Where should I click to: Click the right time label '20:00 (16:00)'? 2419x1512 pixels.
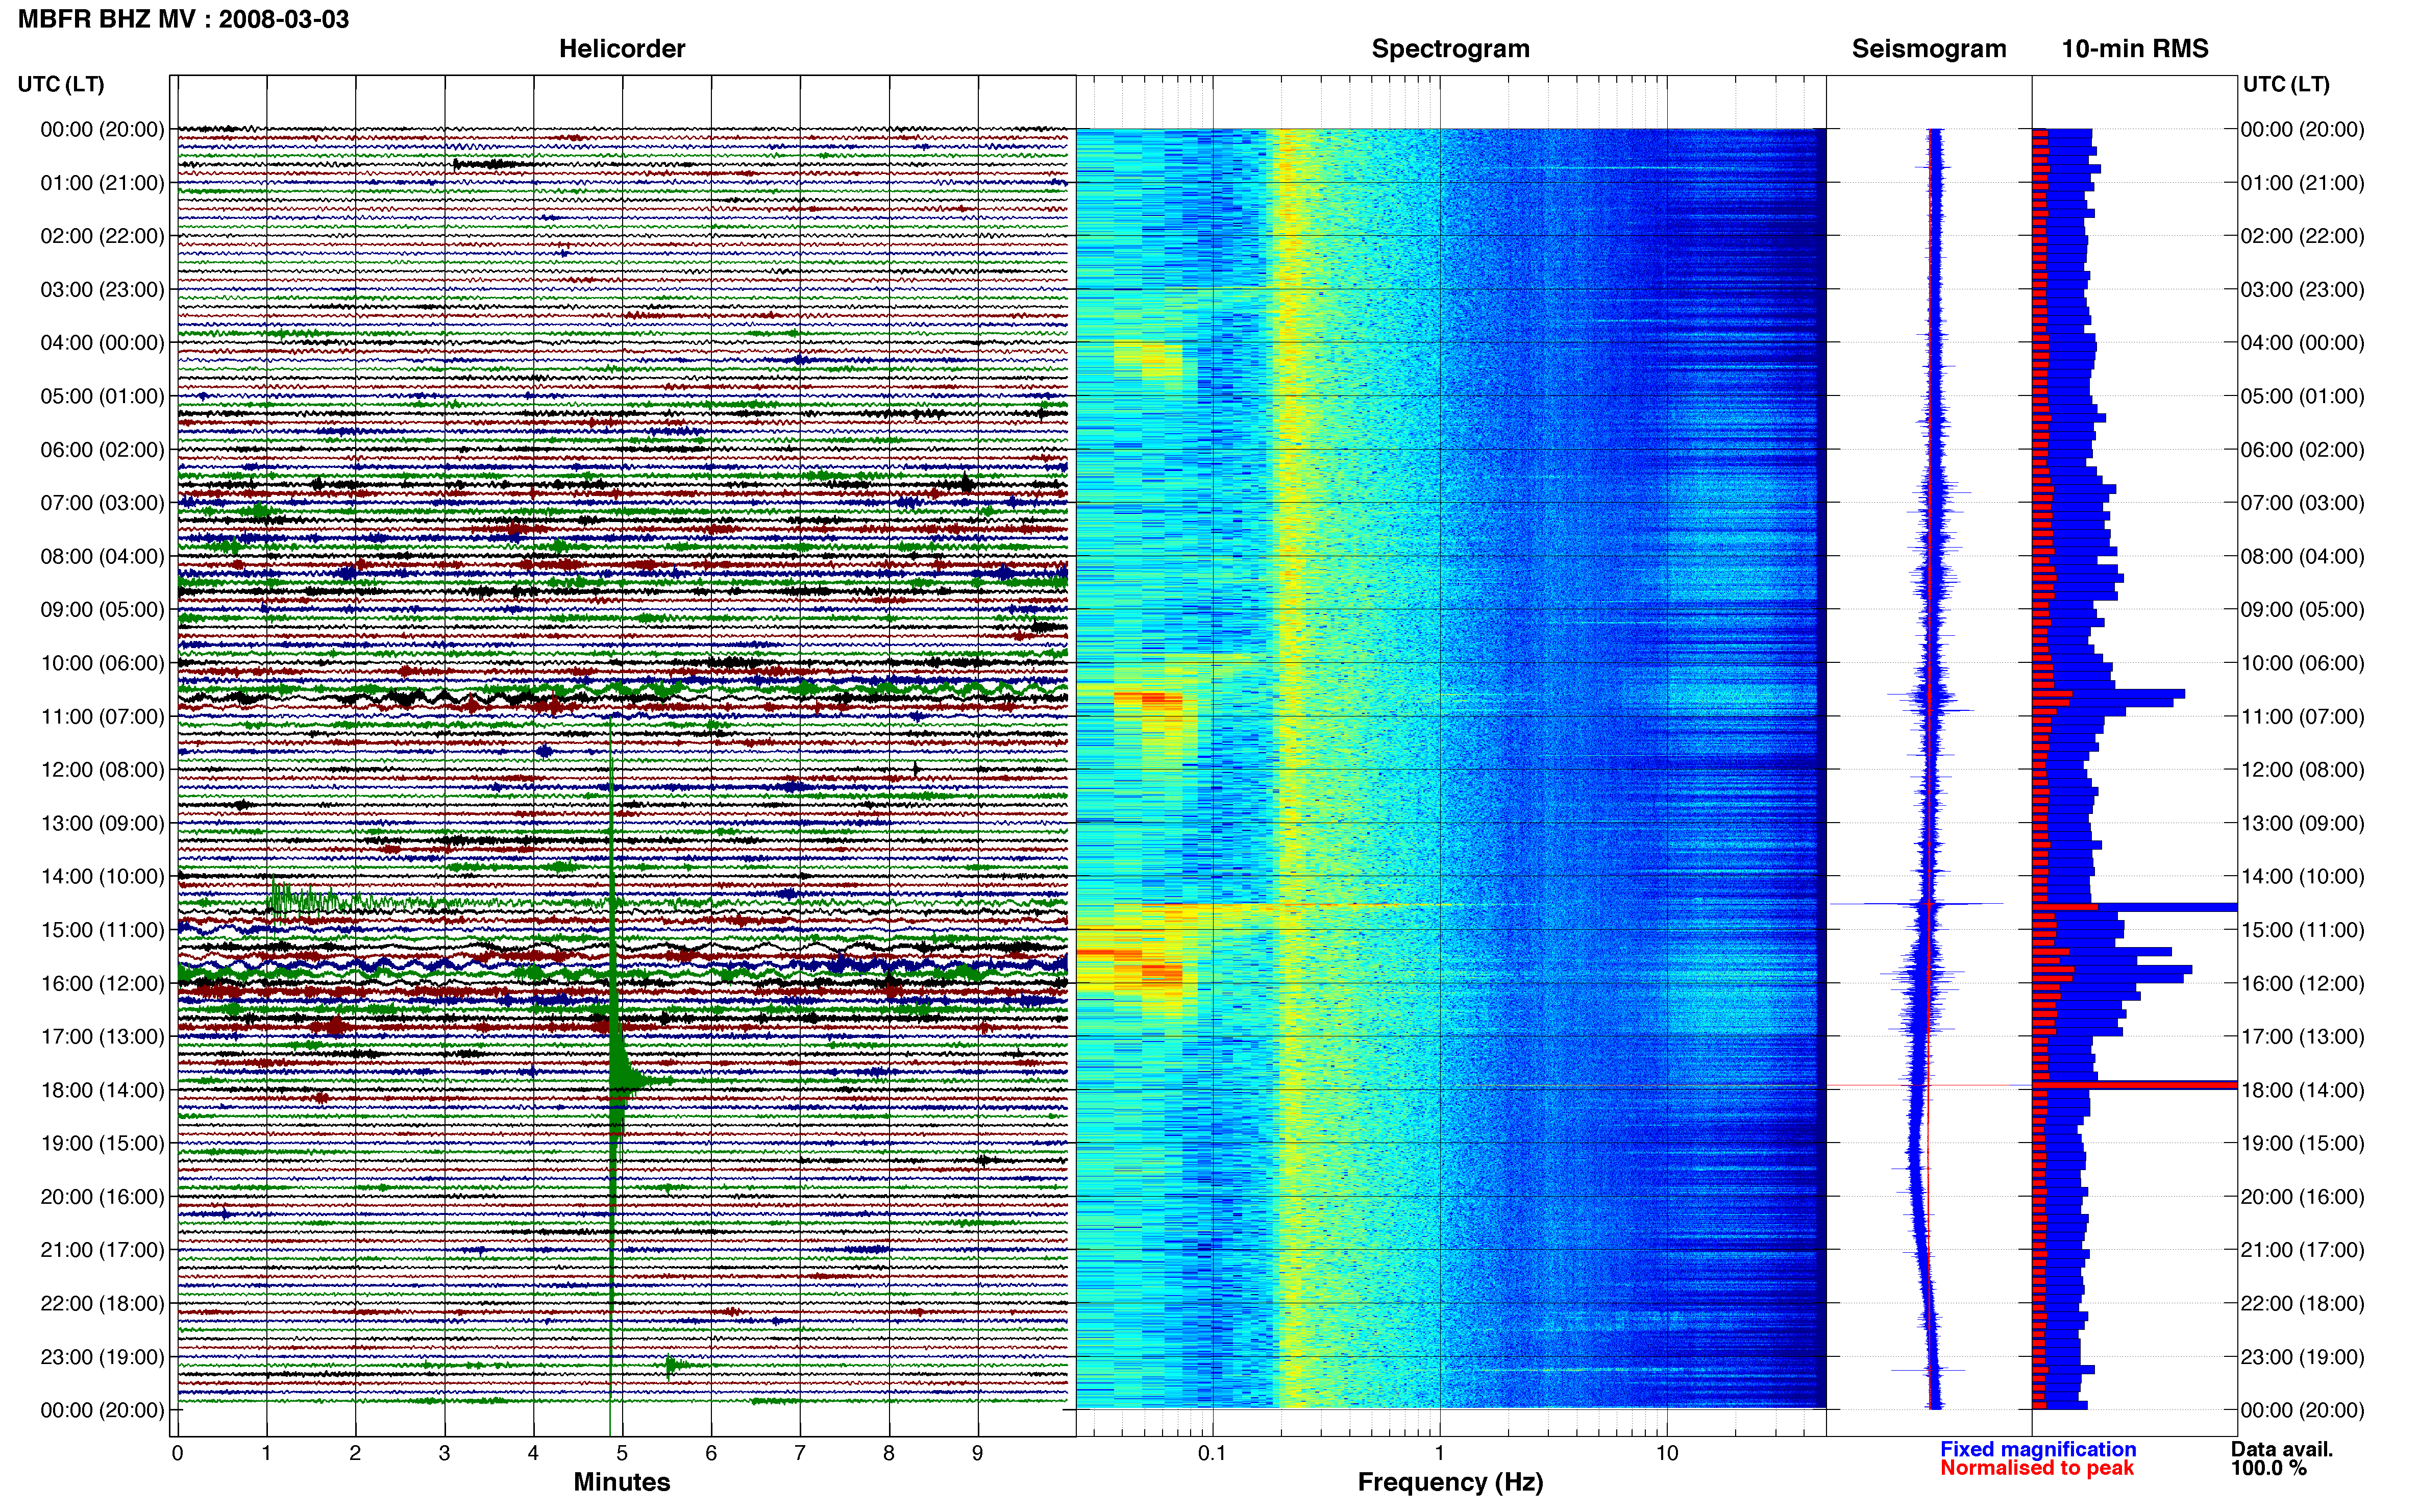2302,1197
